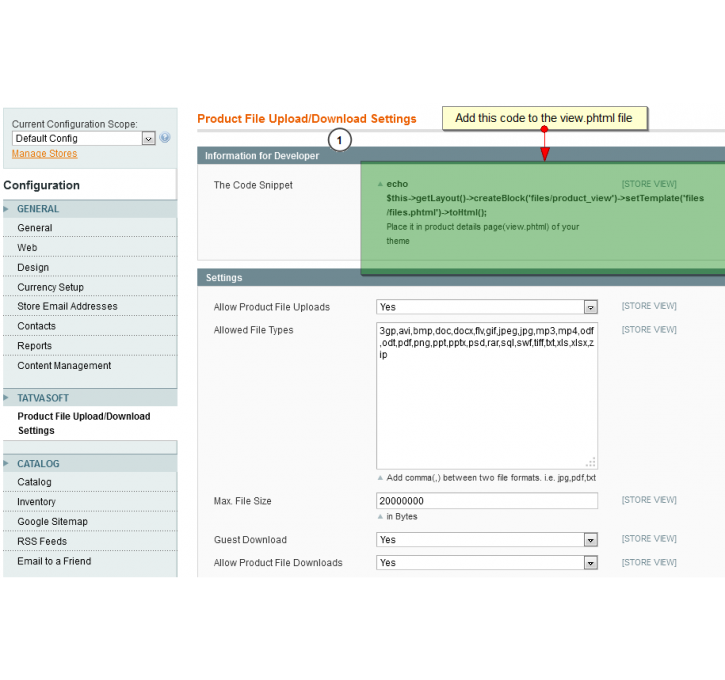Open the Manage Stores link

[x=44, y=153]
